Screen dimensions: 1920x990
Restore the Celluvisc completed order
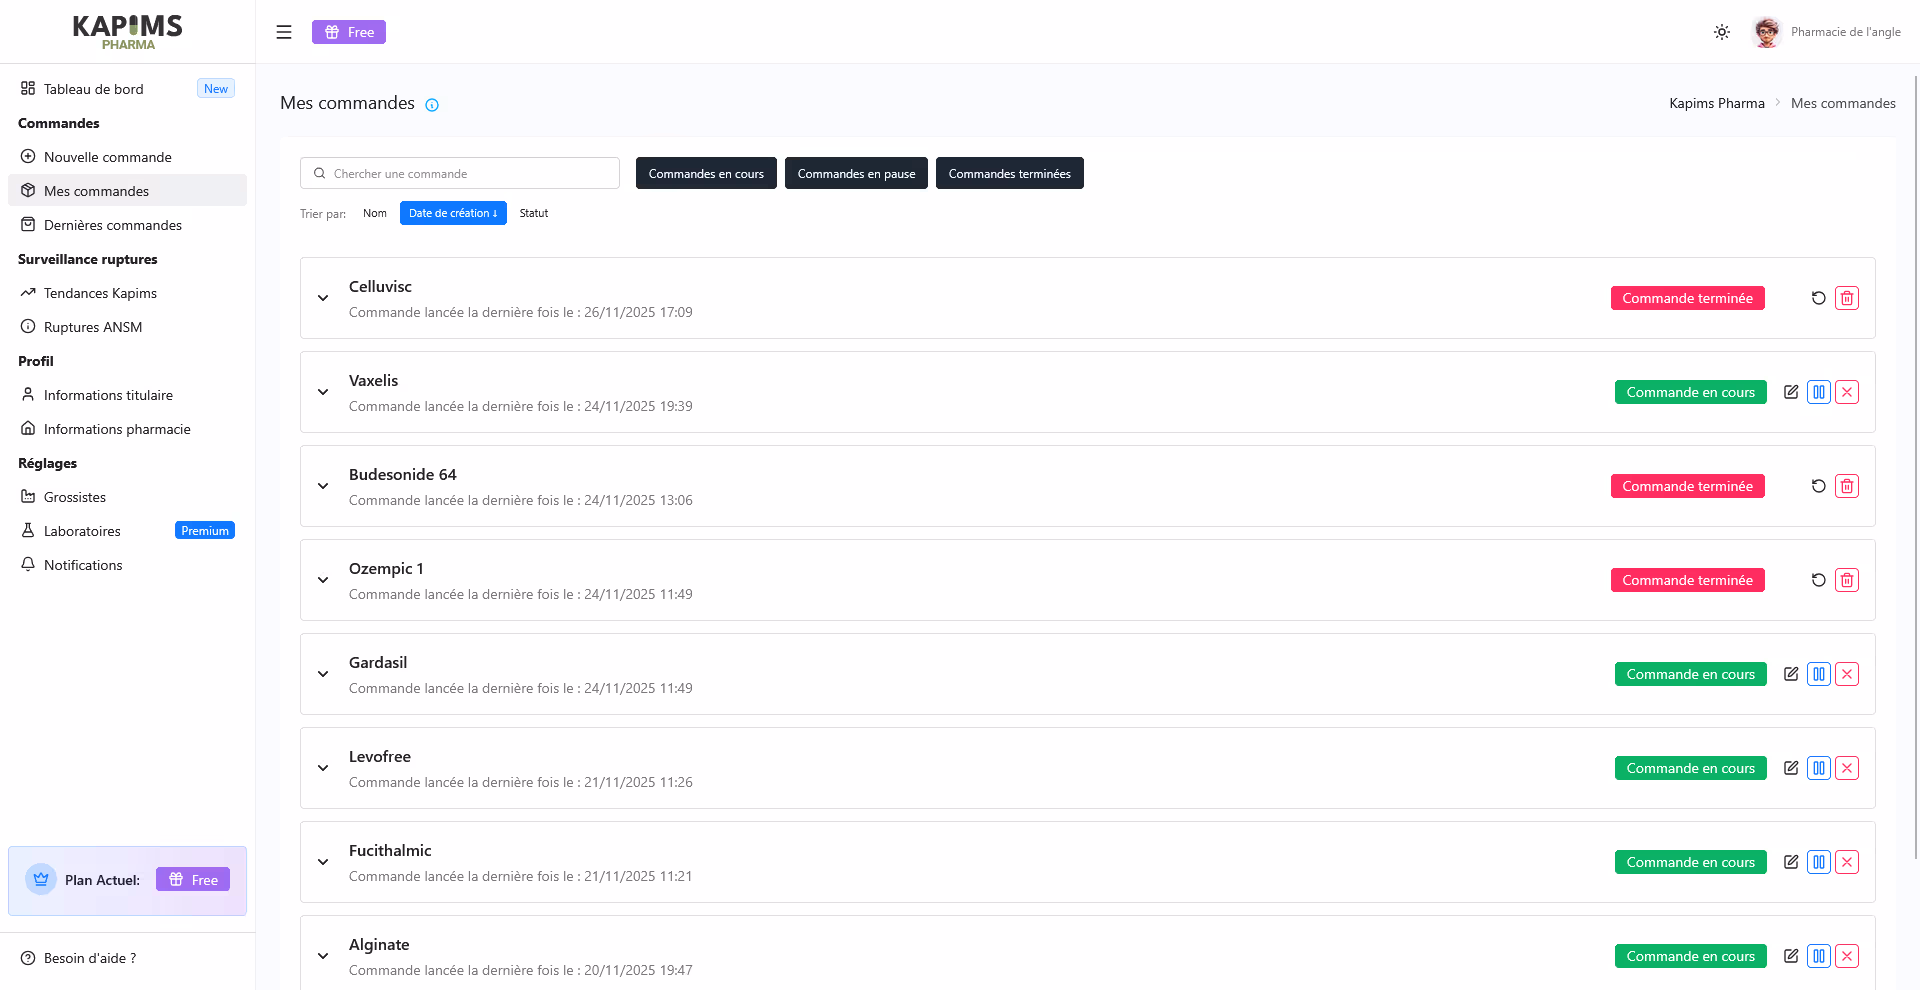(1817, 298)
